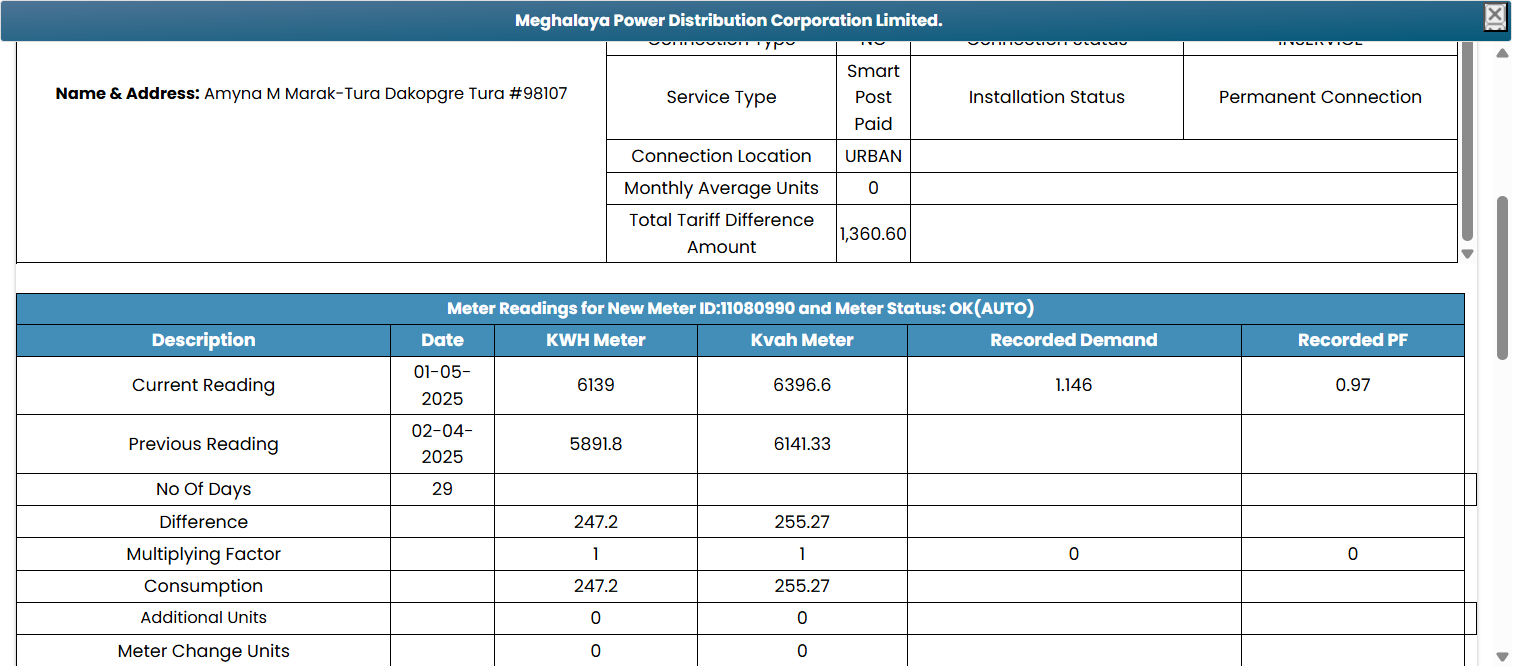
Task: Click the Date column header
Action: click(x=442, y=340)
